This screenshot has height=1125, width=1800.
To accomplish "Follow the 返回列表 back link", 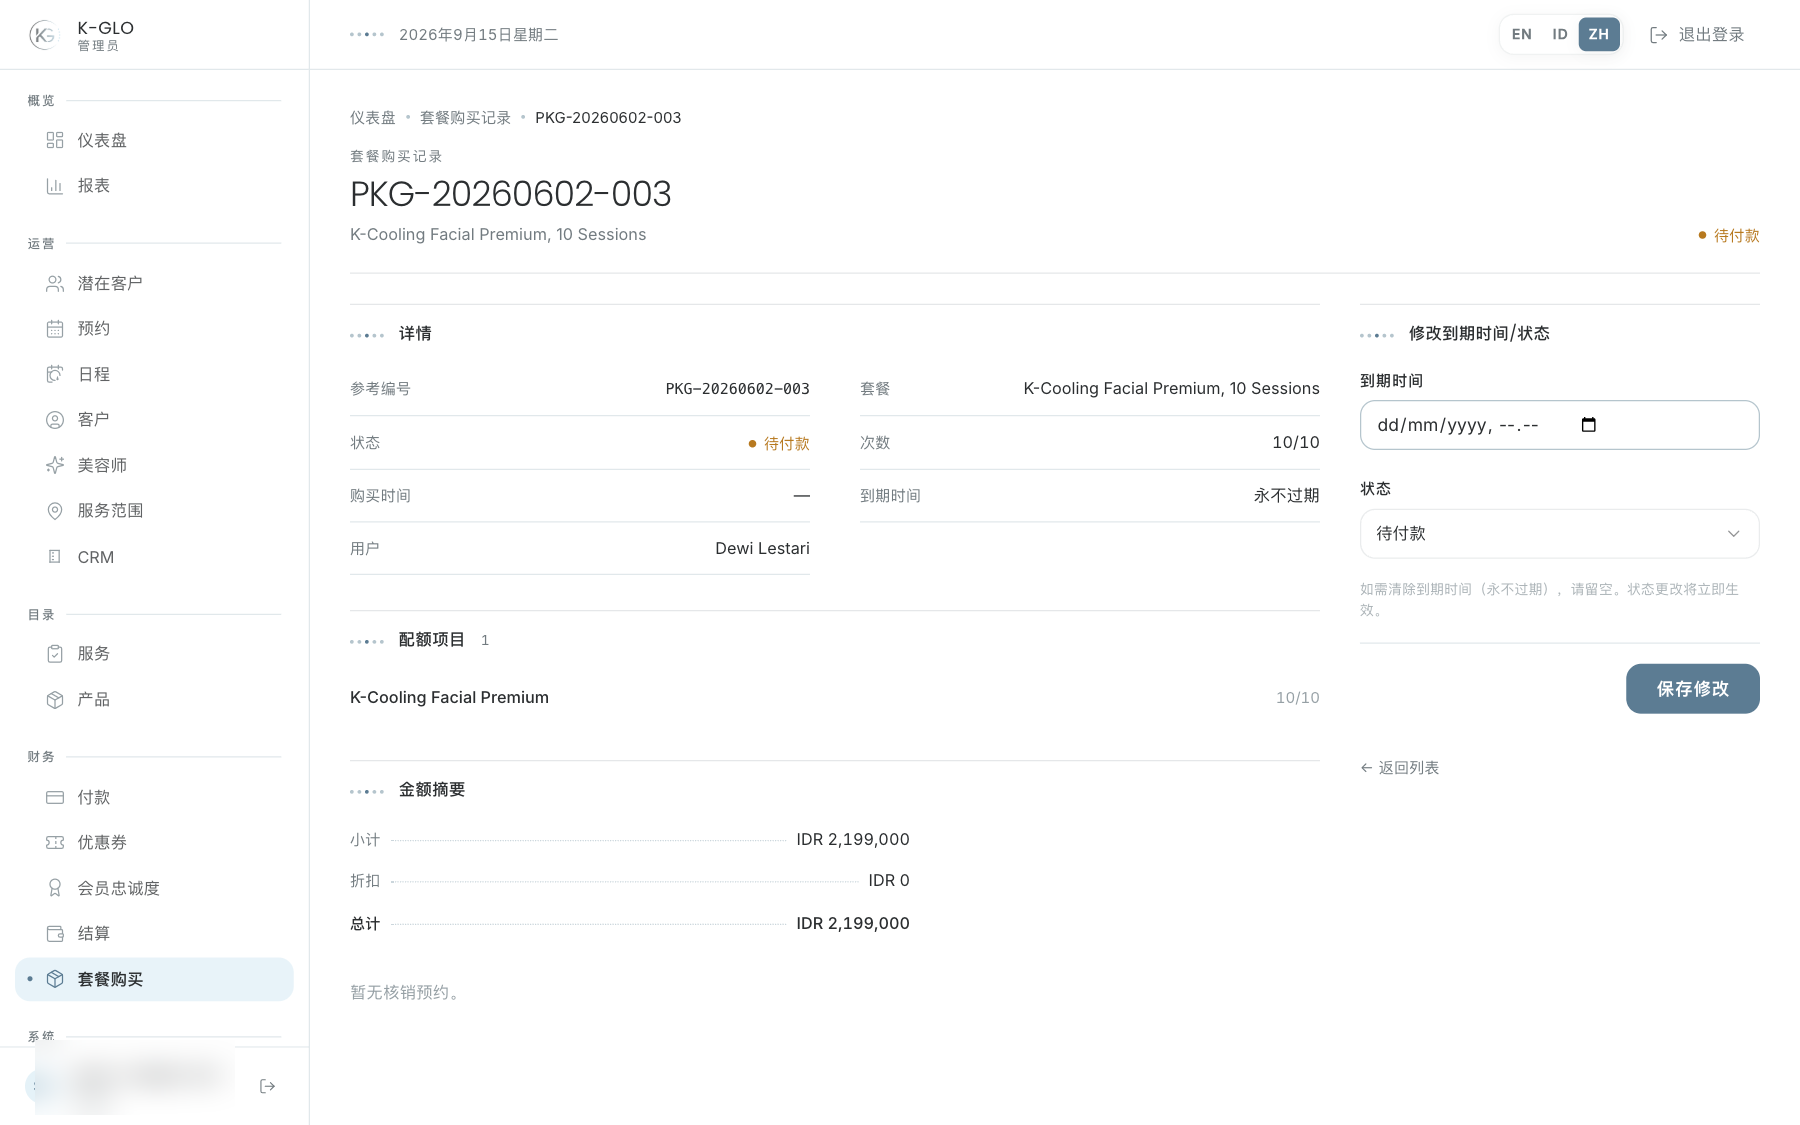I will [x=1399, y=768].
